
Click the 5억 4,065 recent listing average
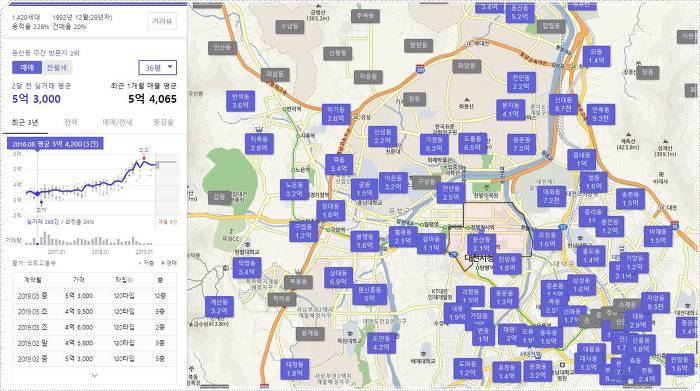tap(152, 99)
